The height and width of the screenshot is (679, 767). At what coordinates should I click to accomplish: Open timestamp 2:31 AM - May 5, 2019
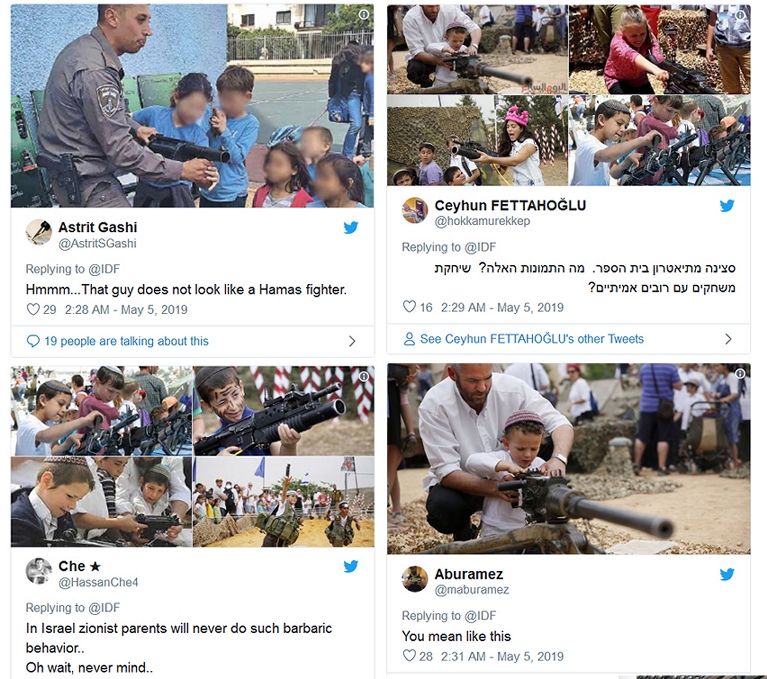coord(502,656)
